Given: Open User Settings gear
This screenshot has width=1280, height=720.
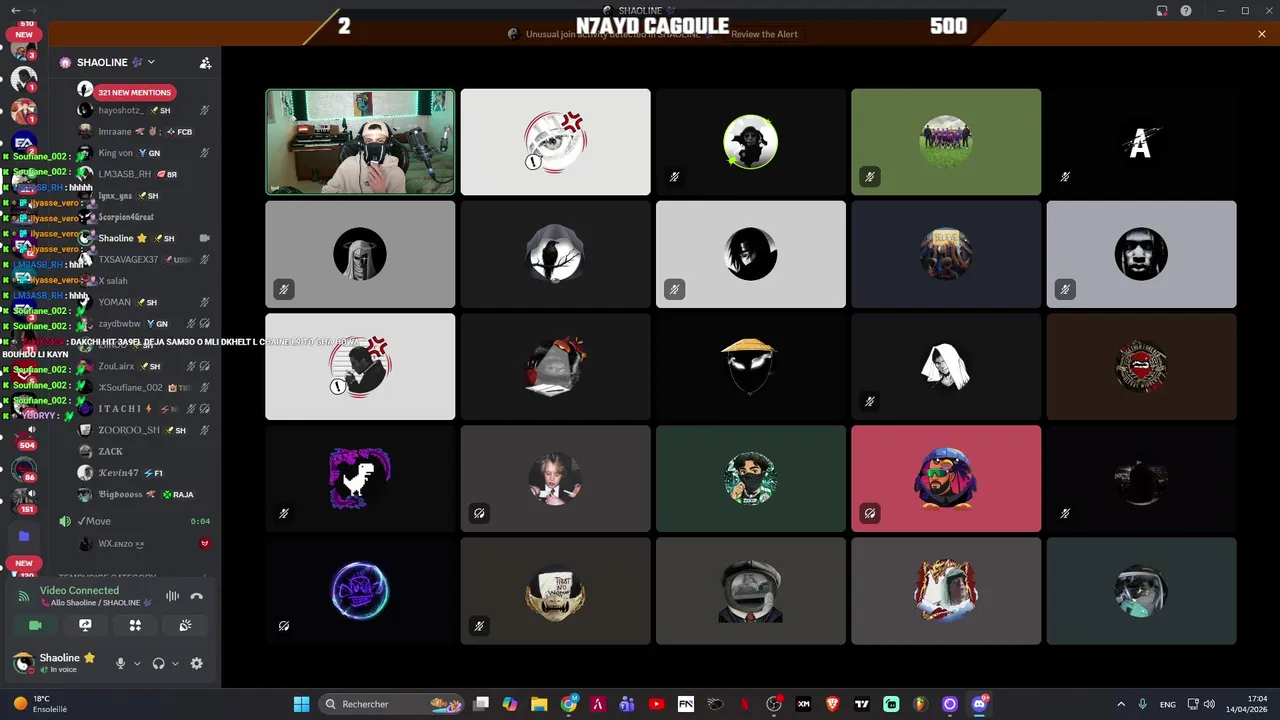Looking at the screenshot, I should pos(197,663).
